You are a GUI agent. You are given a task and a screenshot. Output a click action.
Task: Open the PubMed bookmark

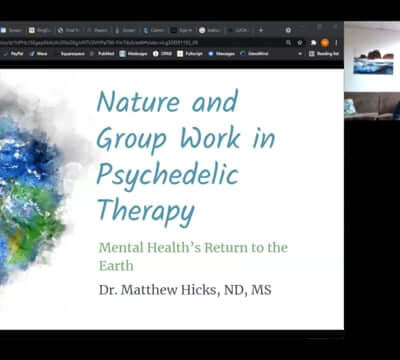[x=102, y=53]
